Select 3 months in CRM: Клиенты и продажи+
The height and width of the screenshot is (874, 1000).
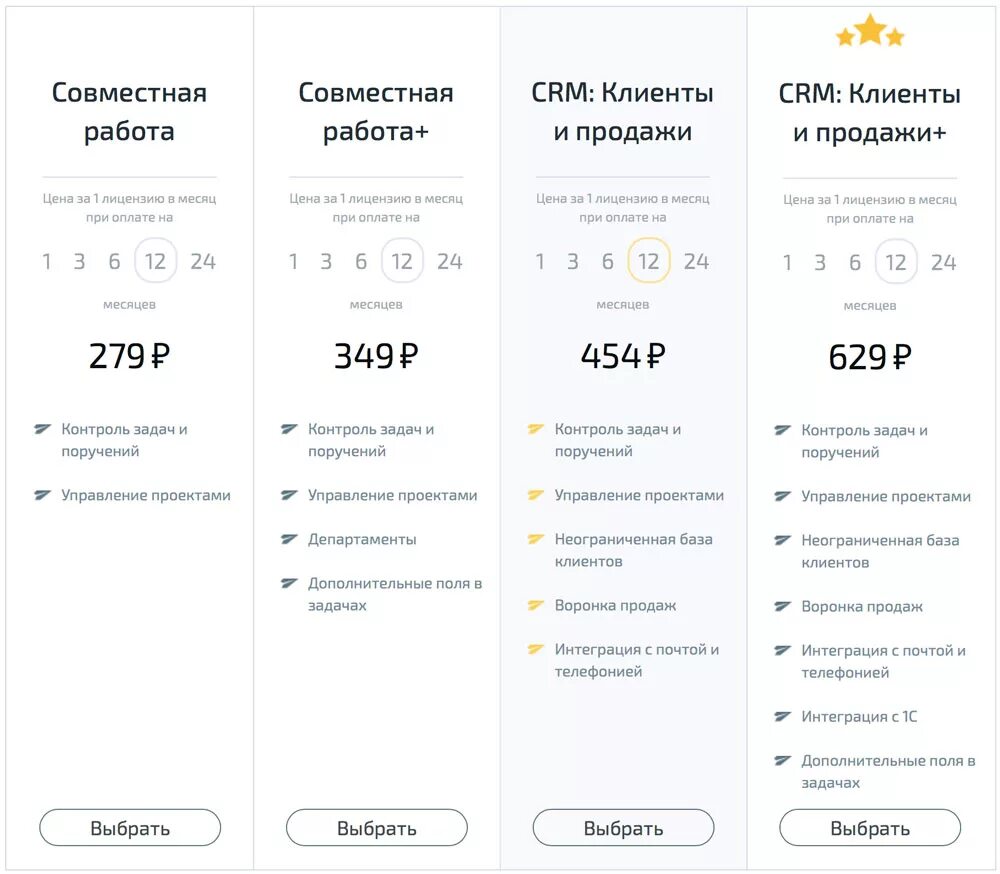820,262
